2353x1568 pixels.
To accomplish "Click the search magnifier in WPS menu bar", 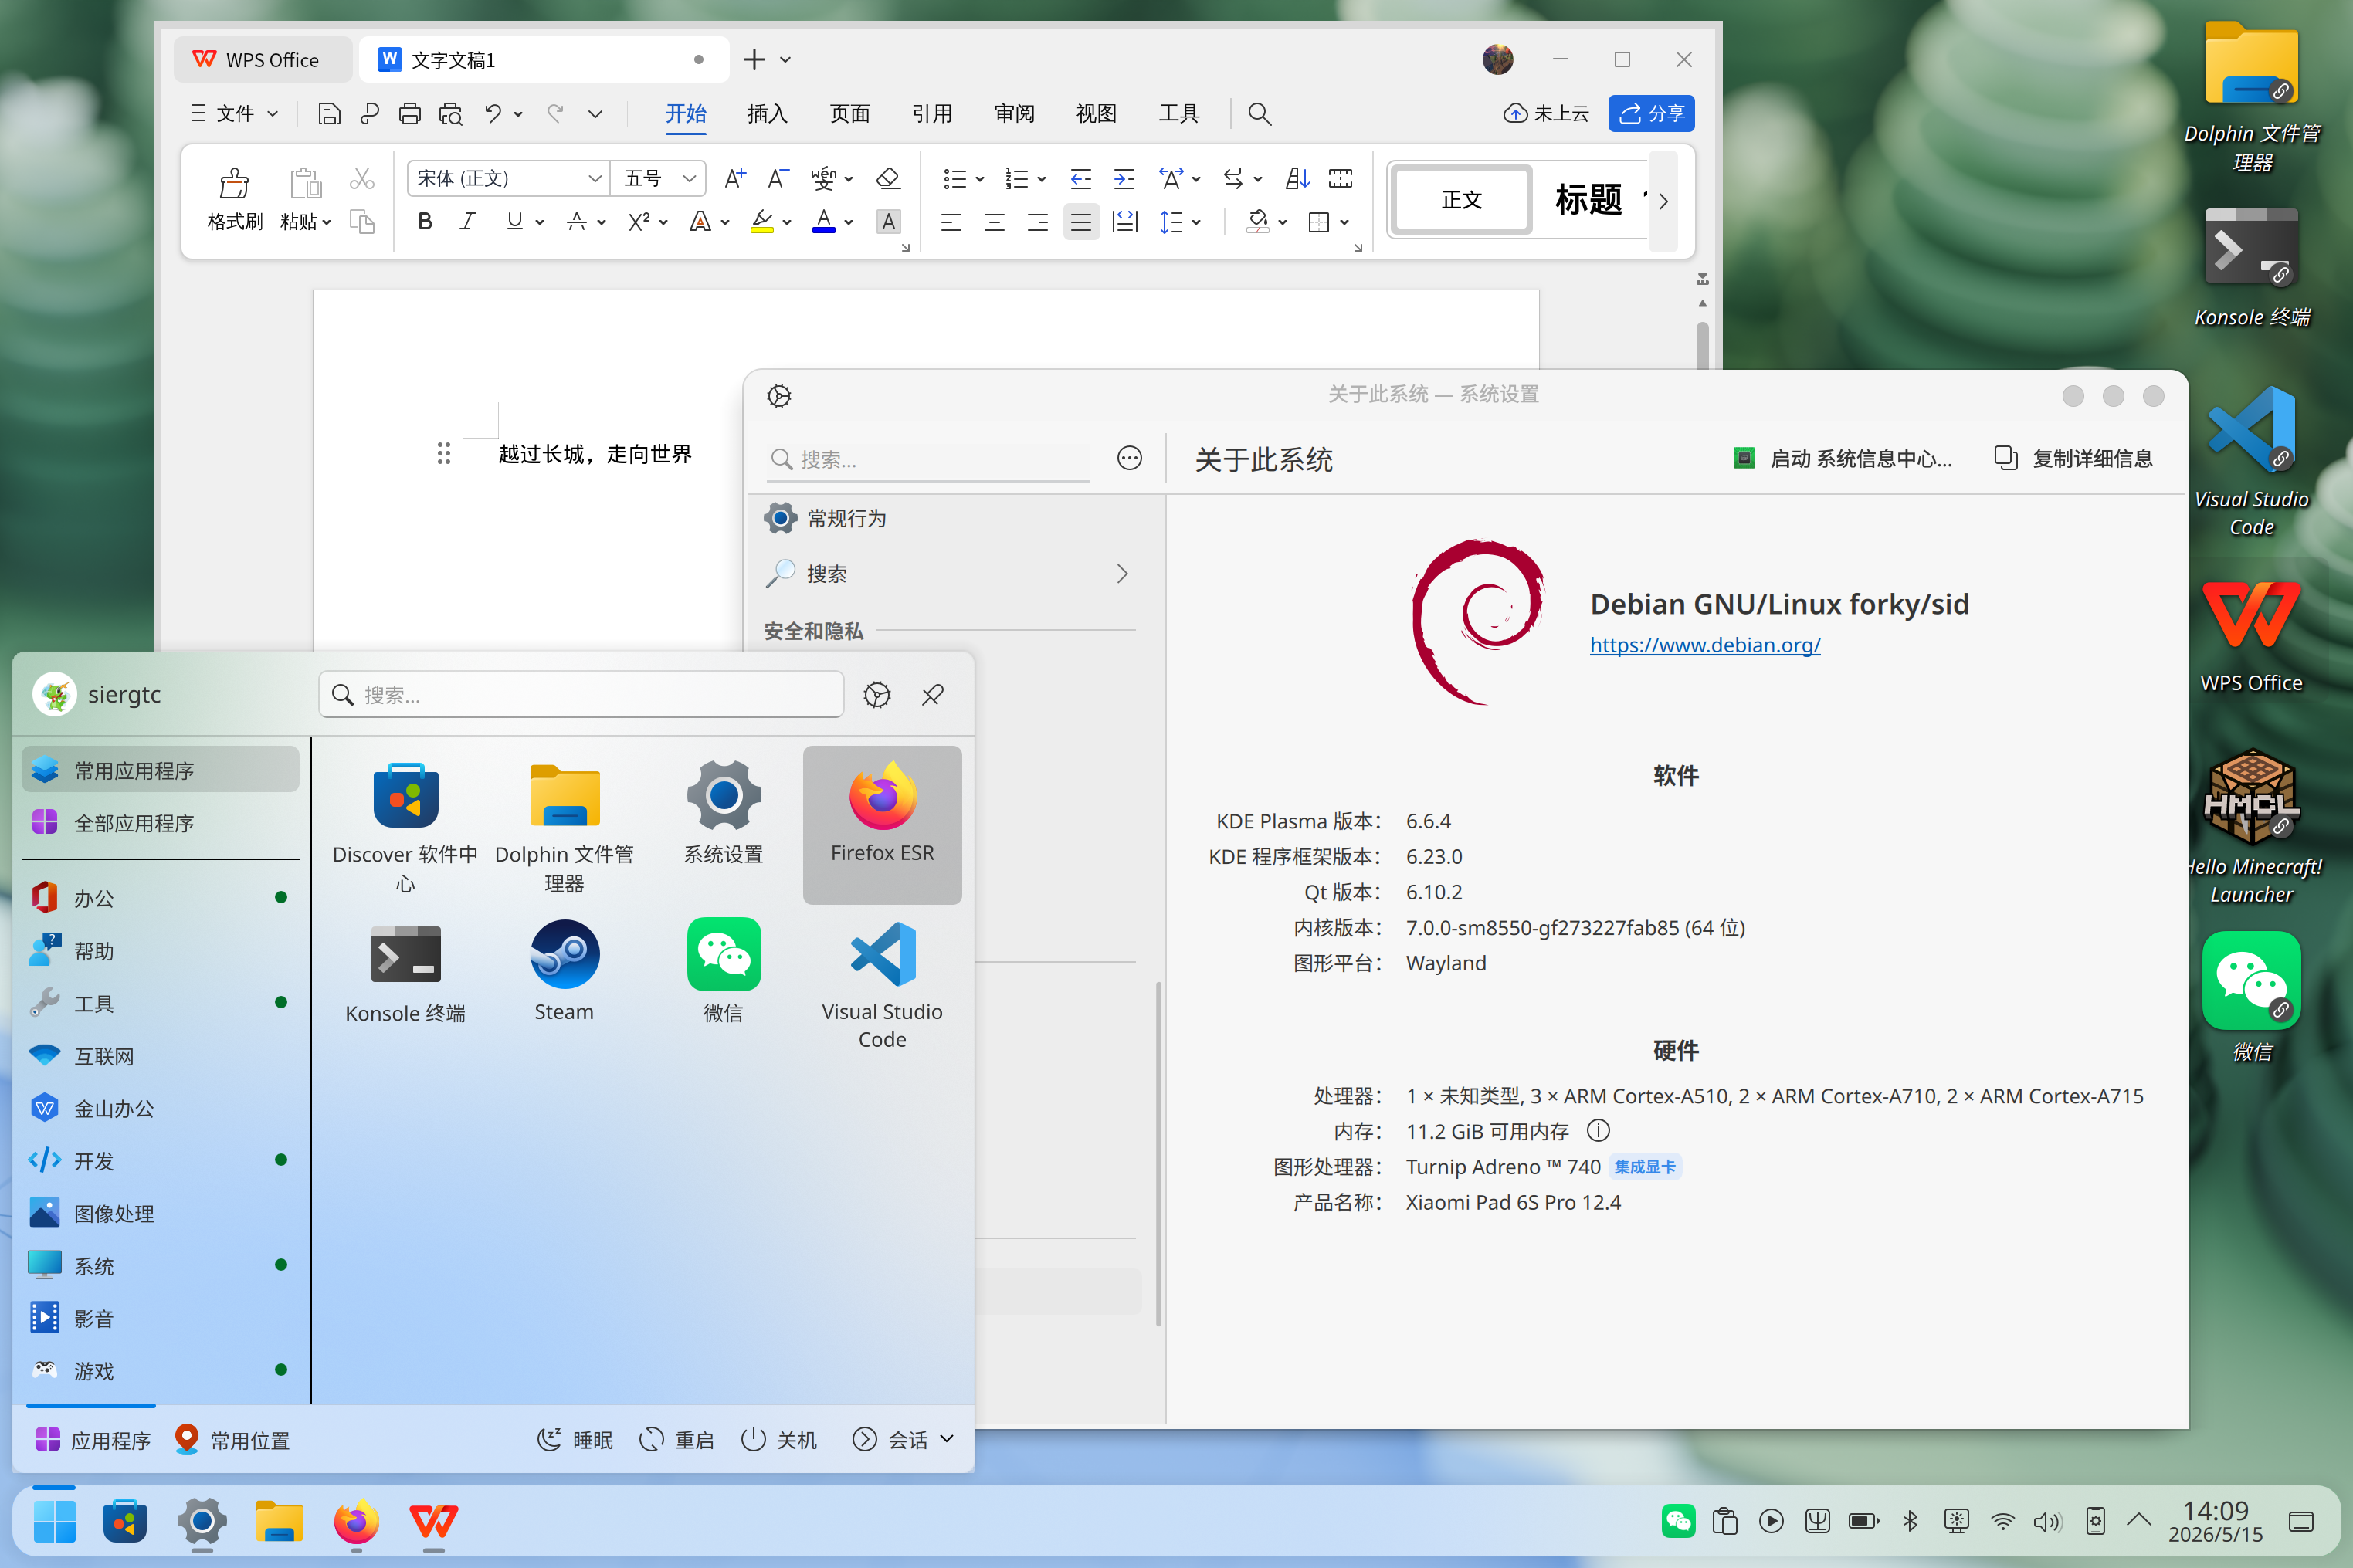I will [x=1260, y=114].
